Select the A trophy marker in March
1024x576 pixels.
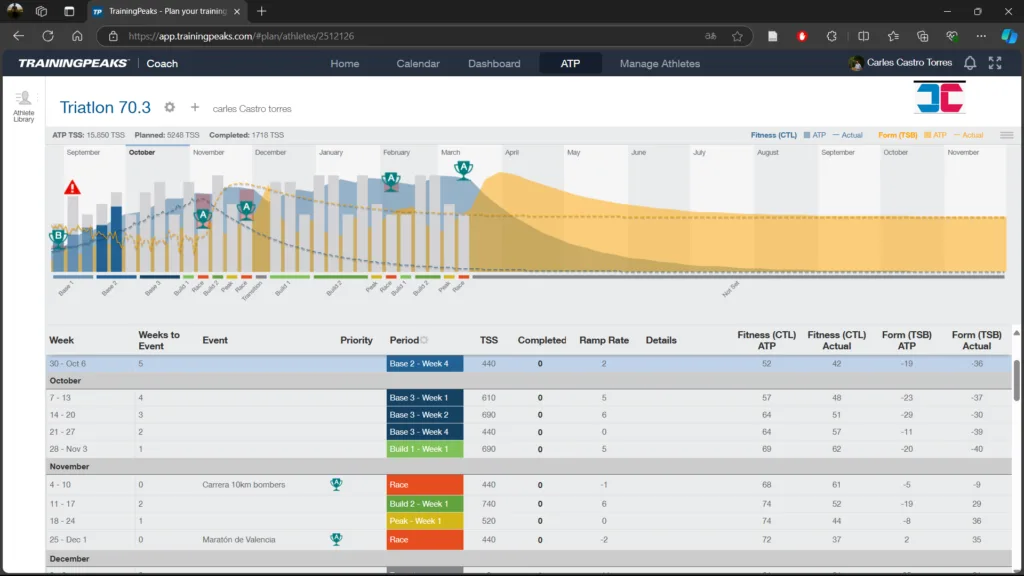464,170
